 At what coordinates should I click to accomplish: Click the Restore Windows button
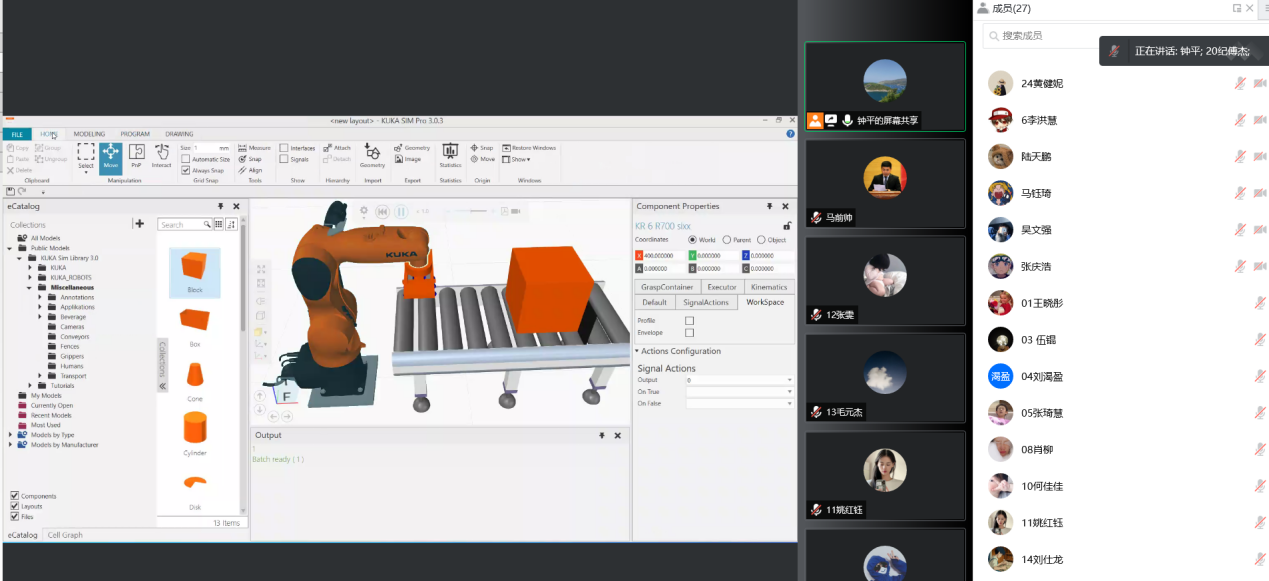click(x=529, y=148)
